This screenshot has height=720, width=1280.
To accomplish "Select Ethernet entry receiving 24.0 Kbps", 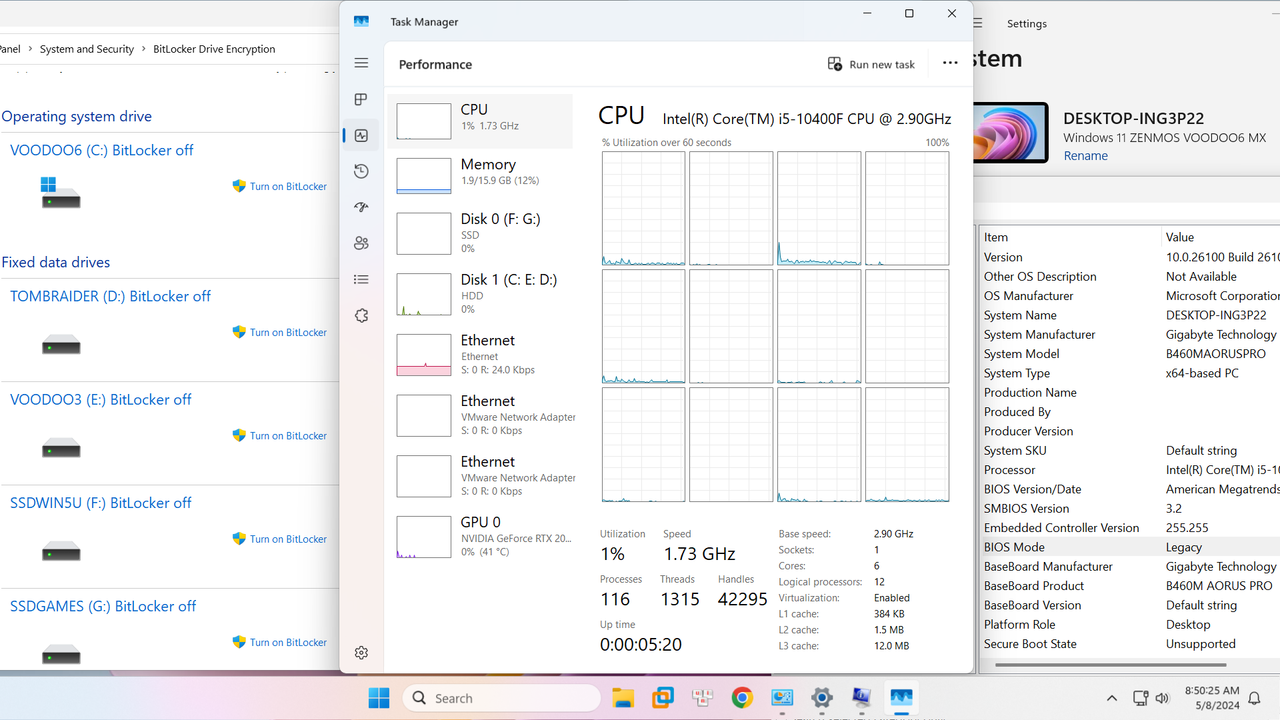I will 482,355.
